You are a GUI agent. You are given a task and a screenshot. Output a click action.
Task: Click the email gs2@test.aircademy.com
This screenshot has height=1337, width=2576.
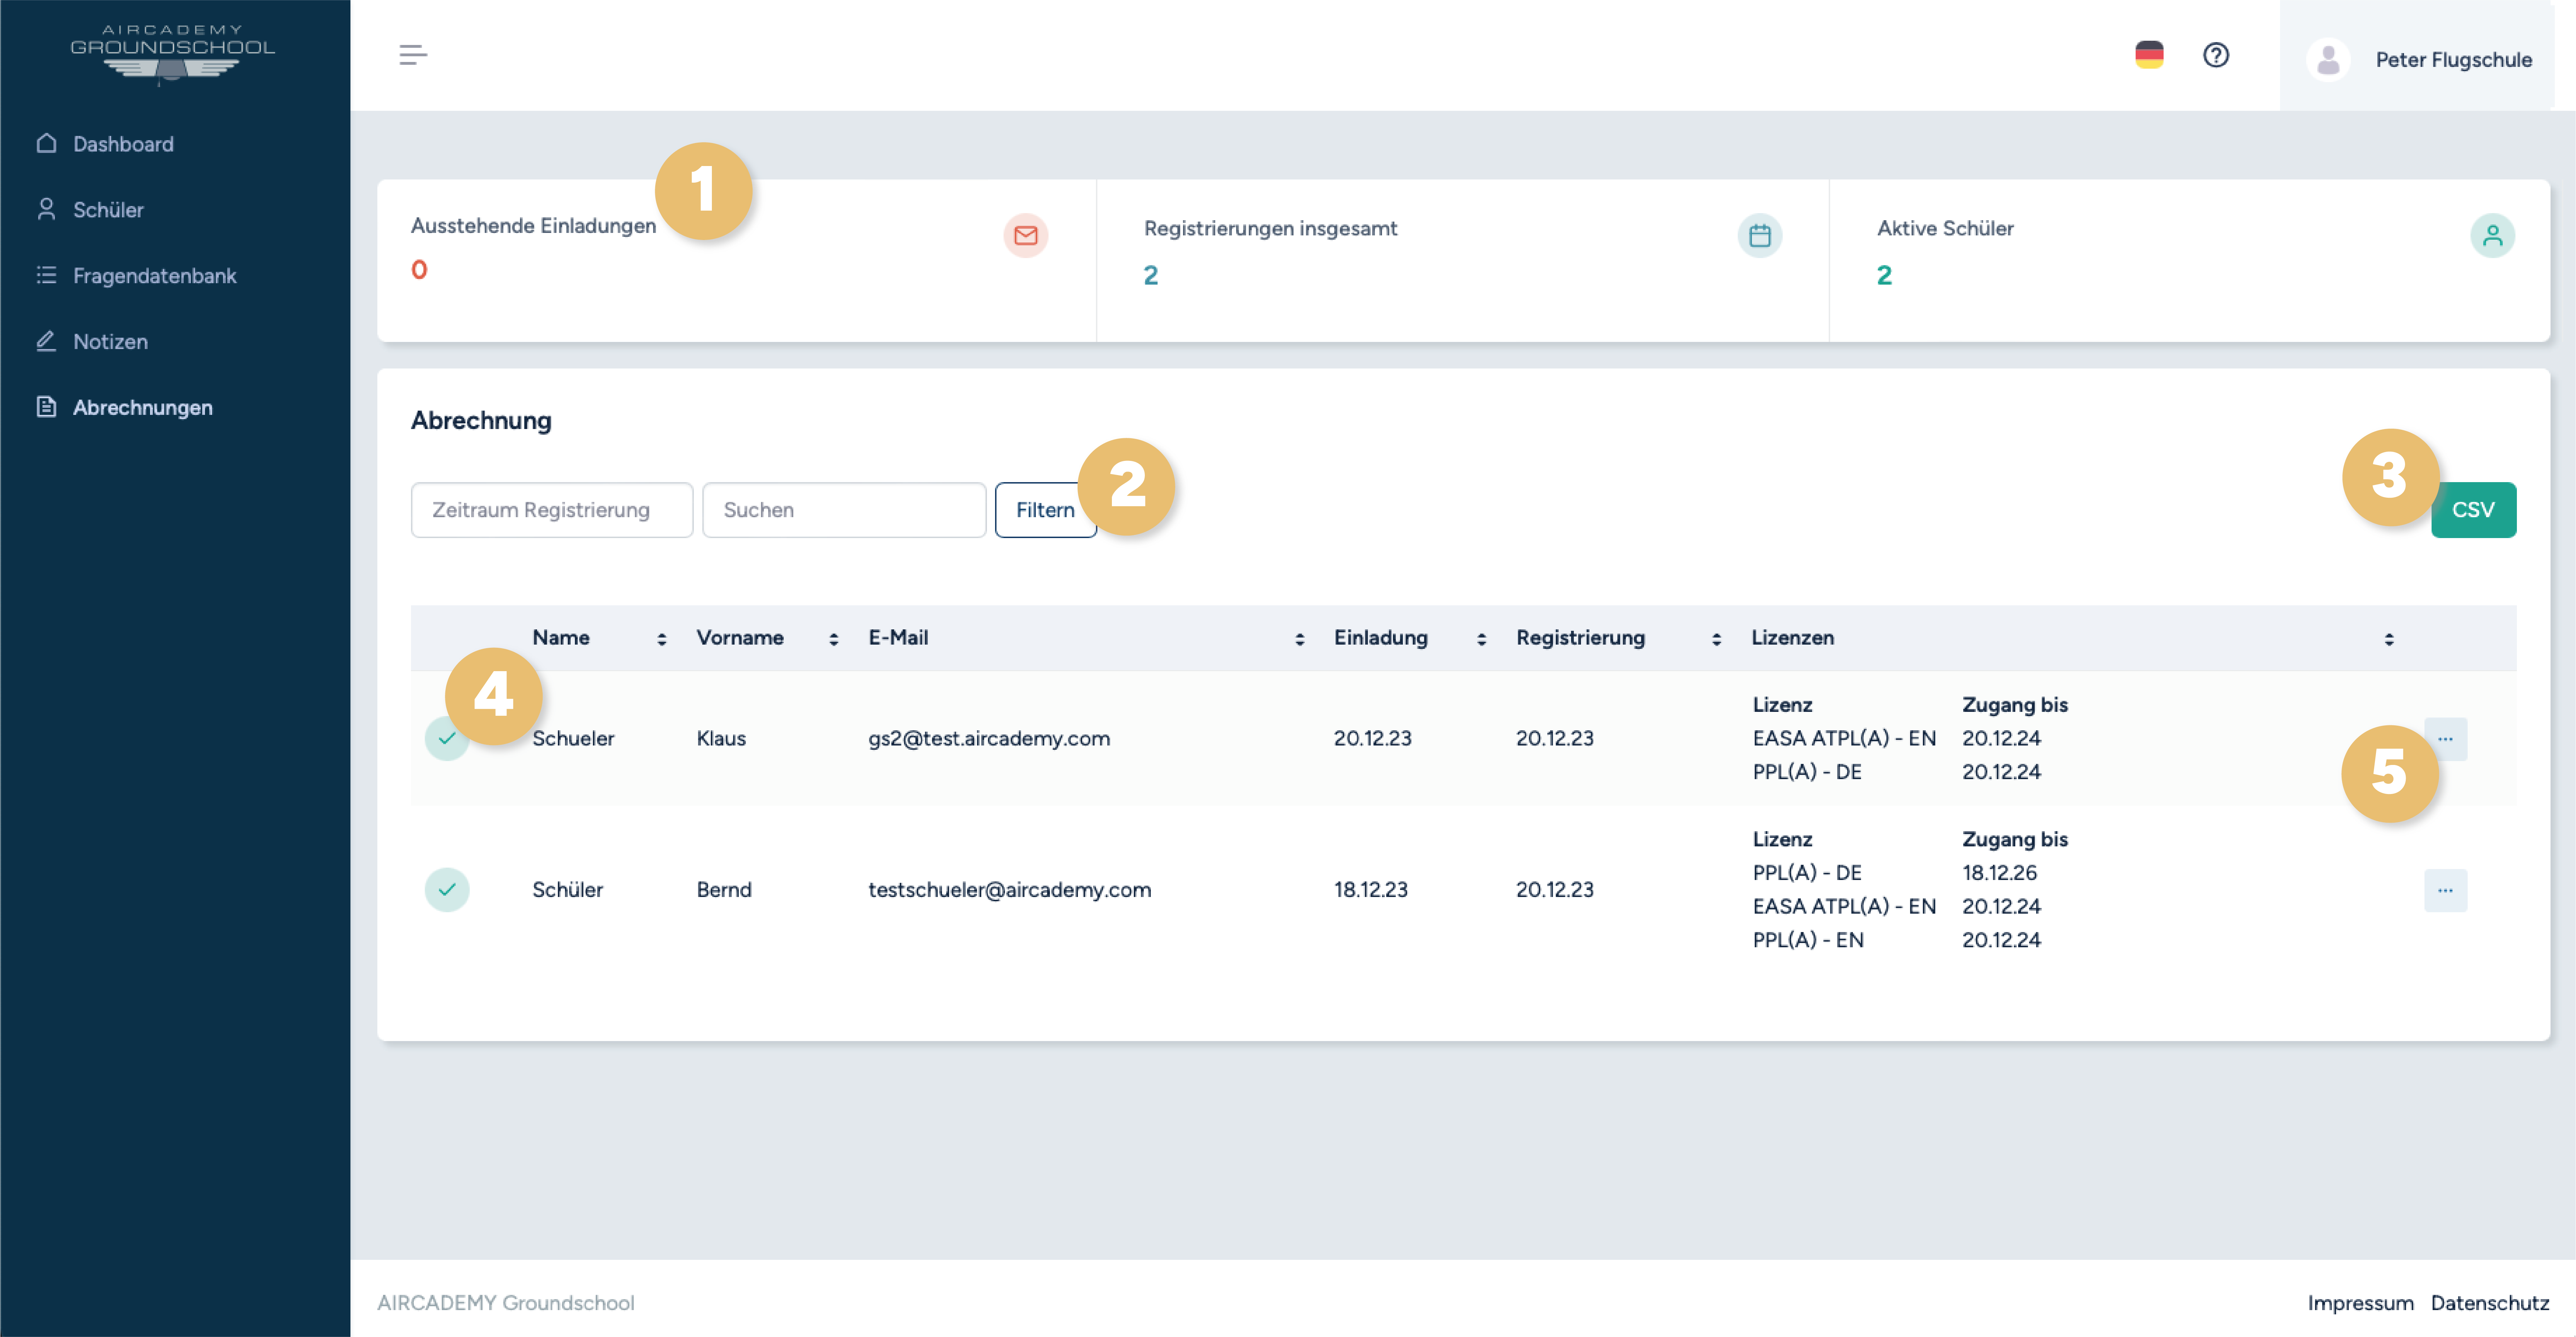click(989, 739)
